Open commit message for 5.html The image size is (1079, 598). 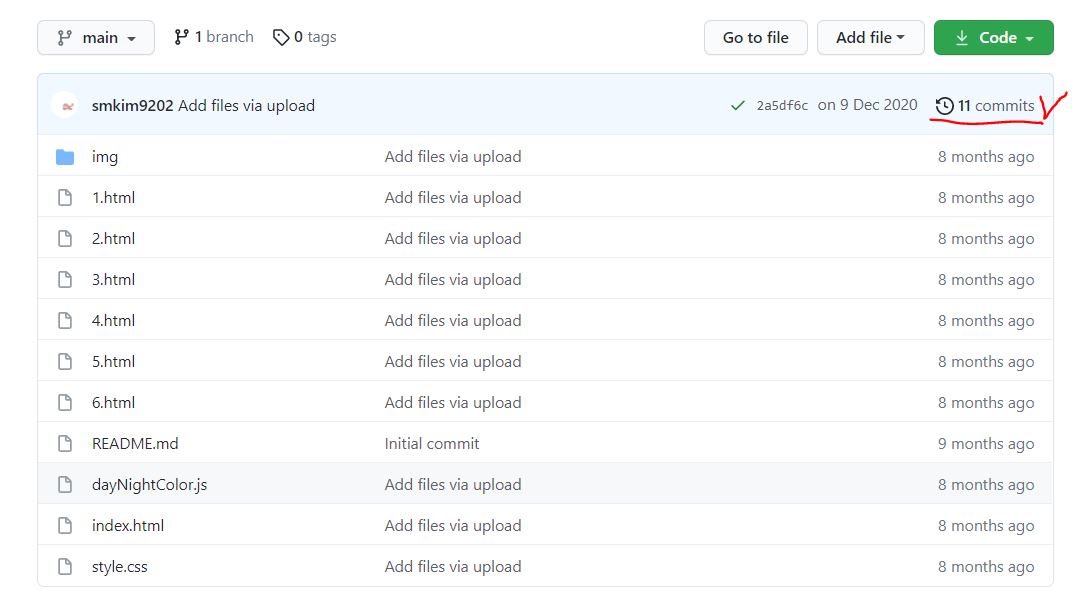coord(453,362)
